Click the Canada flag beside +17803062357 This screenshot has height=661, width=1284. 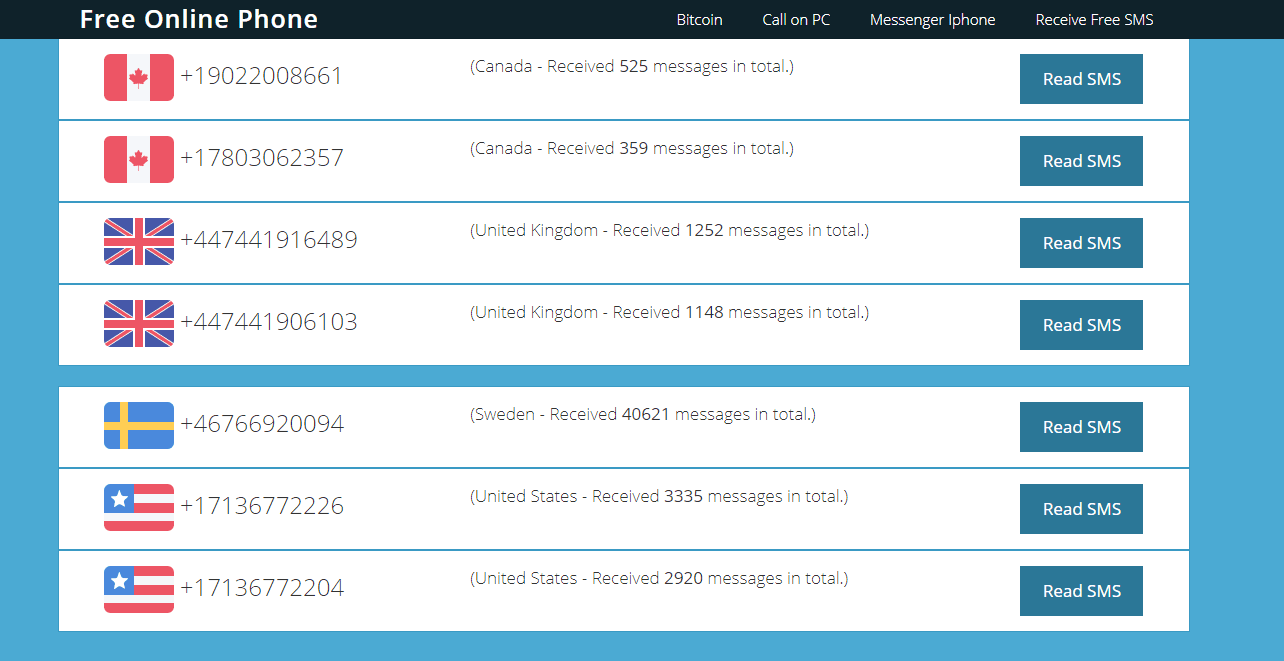point(138,159)
